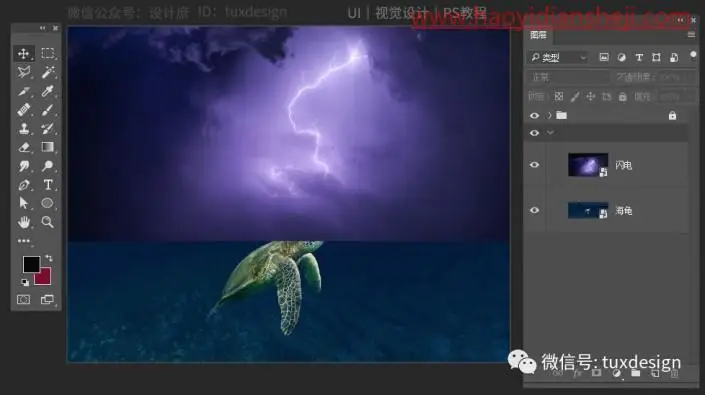Screen dimensions: 705x395
Task: Expand the locked folder group
Action: (549, 115)
